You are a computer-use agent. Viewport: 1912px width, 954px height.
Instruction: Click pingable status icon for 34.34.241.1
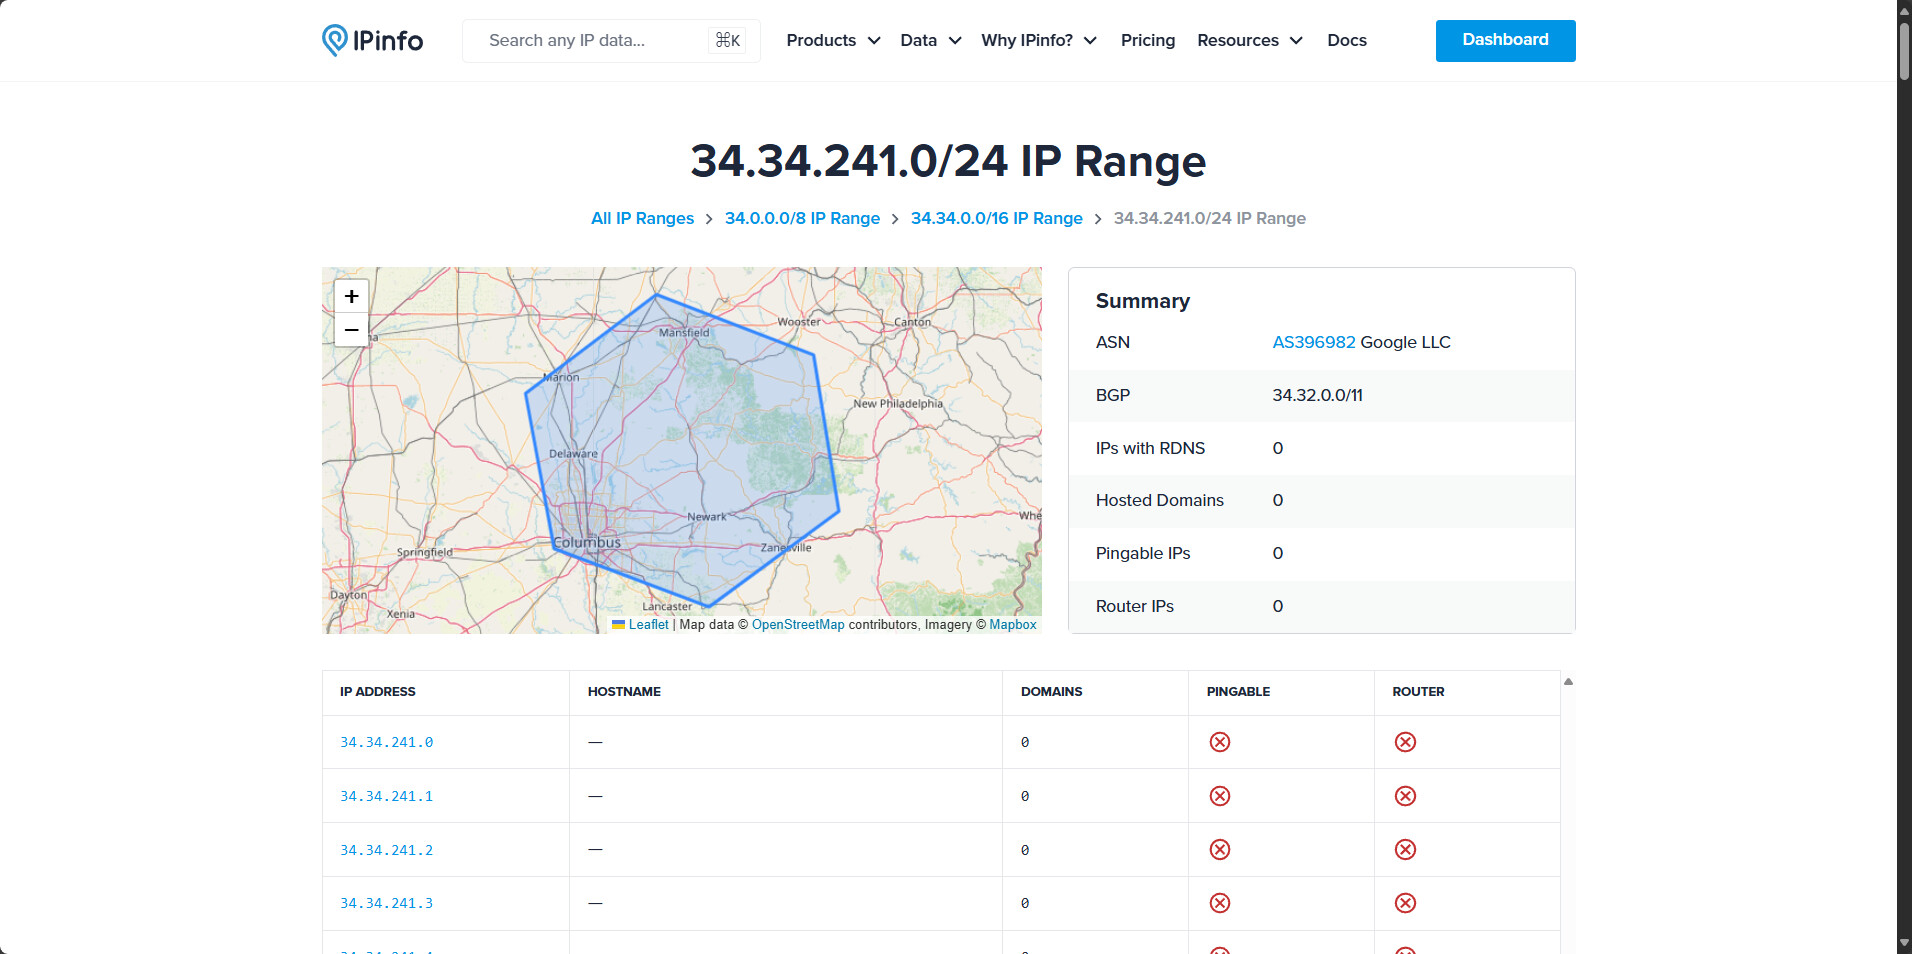(x=1219, y=796)
